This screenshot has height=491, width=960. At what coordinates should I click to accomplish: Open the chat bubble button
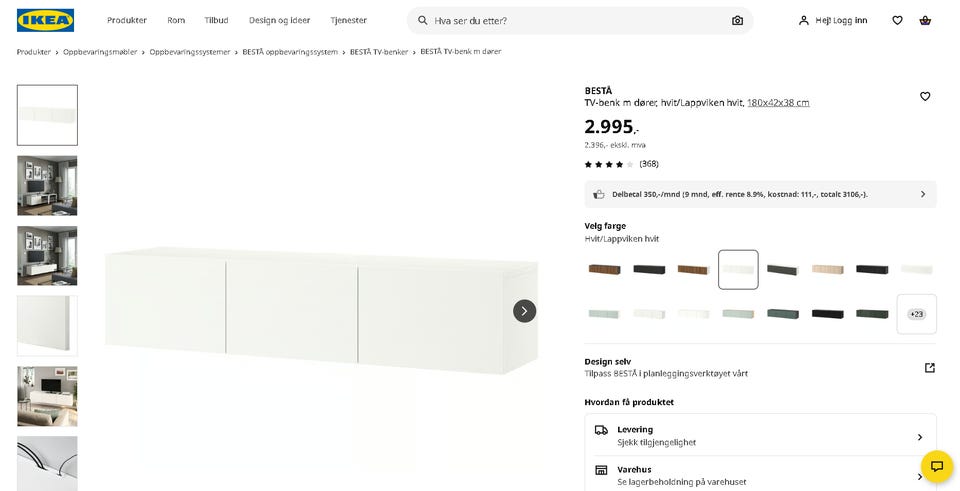pyautogui.click(x=937, y=467)
